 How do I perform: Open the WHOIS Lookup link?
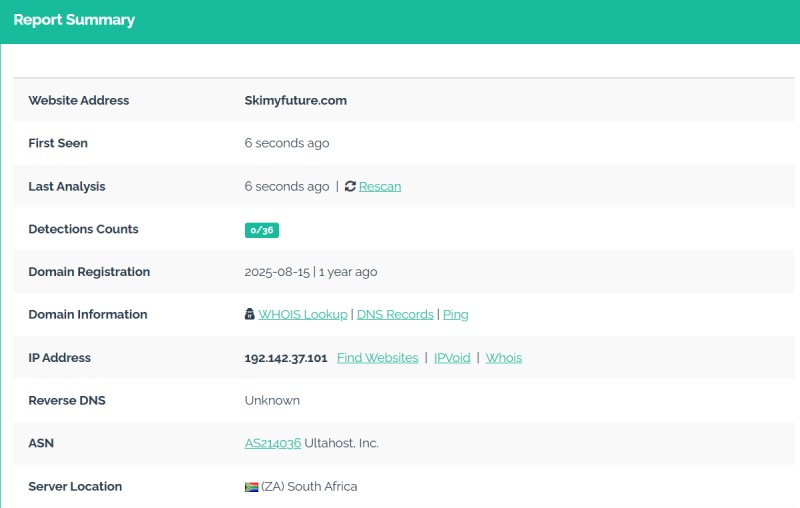tap(303, 314)
